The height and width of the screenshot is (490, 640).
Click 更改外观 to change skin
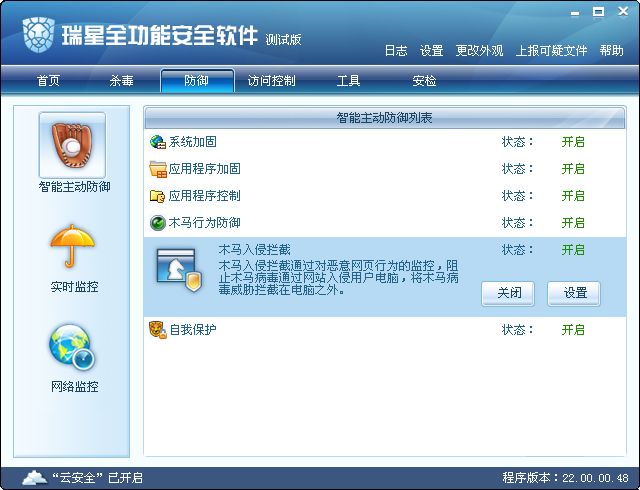click(x=479, y=51)
